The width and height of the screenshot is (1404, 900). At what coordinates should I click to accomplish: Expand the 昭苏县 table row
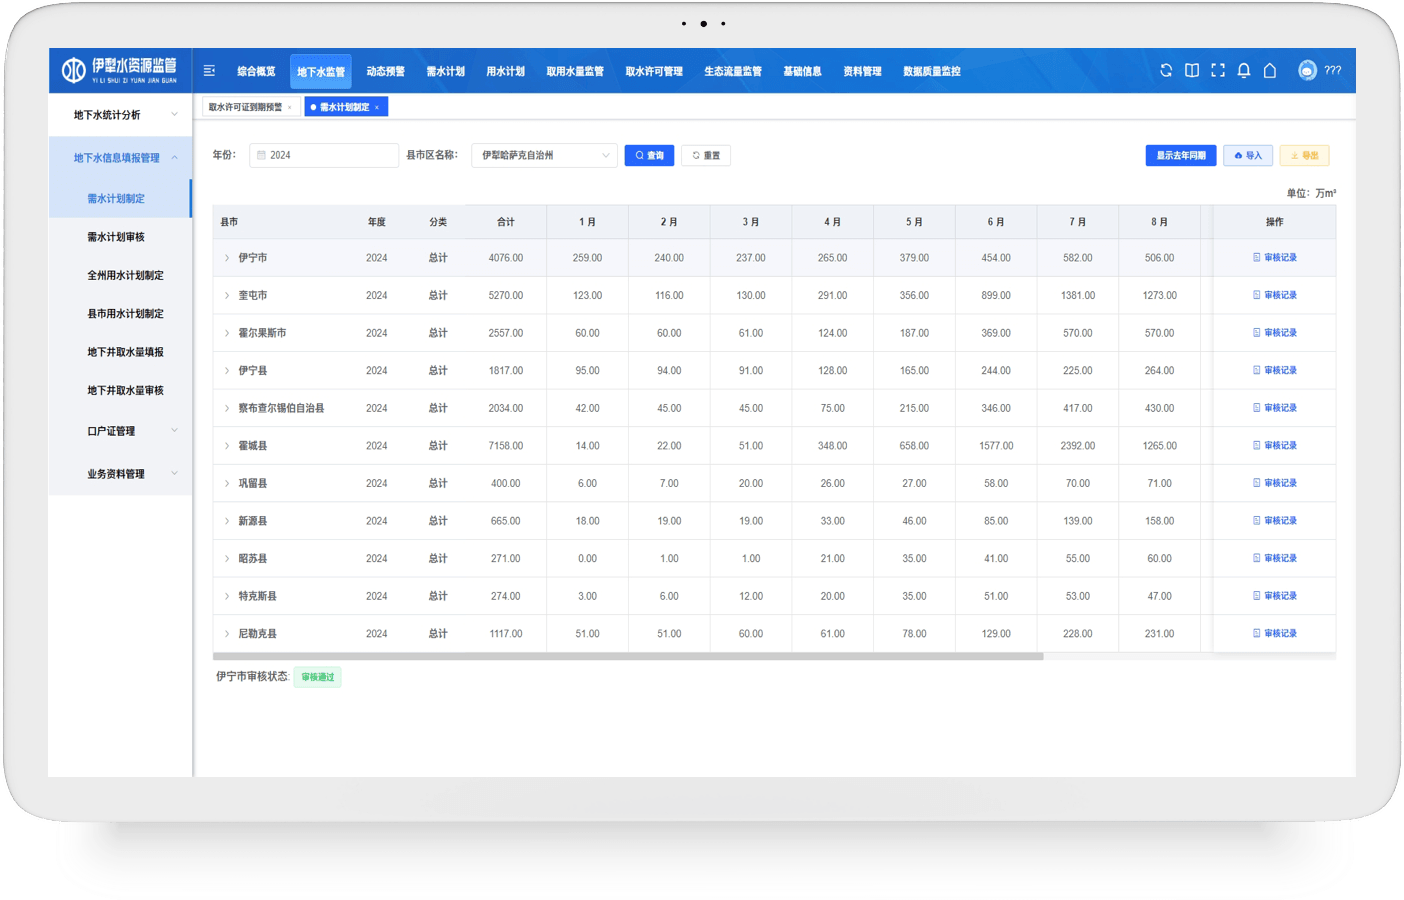pos(227,558)
